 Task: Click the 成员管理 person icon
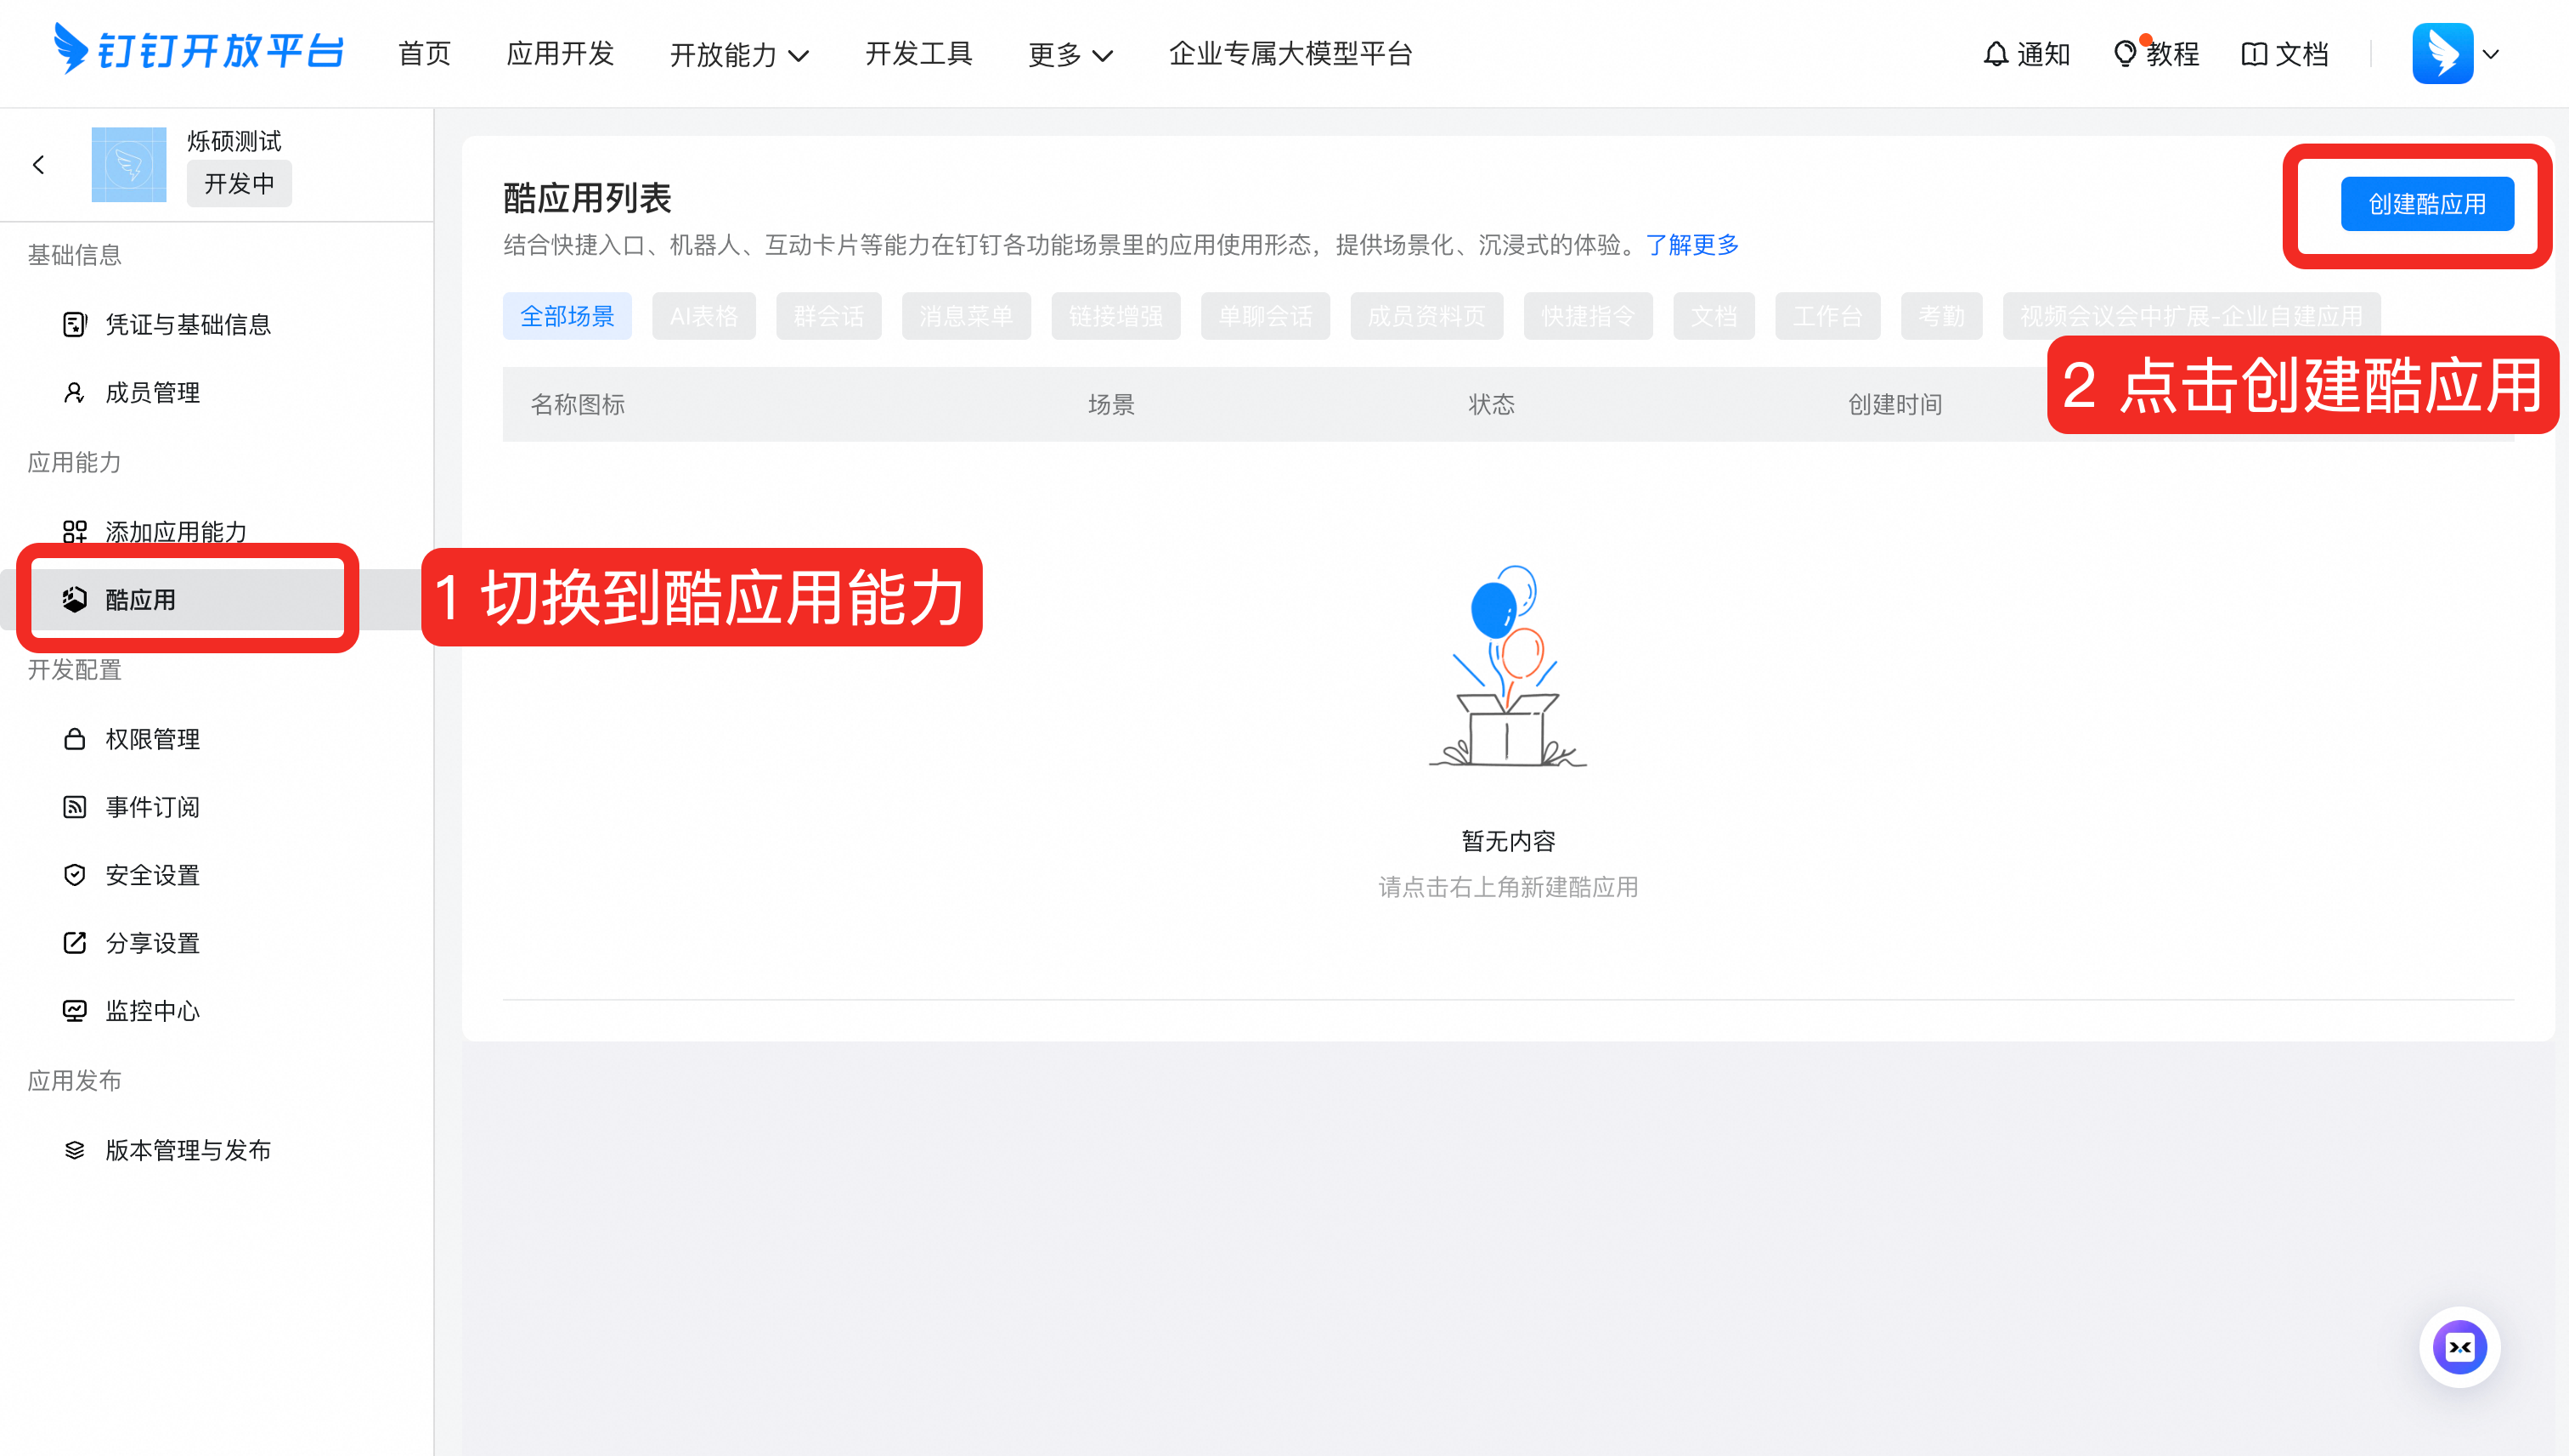74,392
